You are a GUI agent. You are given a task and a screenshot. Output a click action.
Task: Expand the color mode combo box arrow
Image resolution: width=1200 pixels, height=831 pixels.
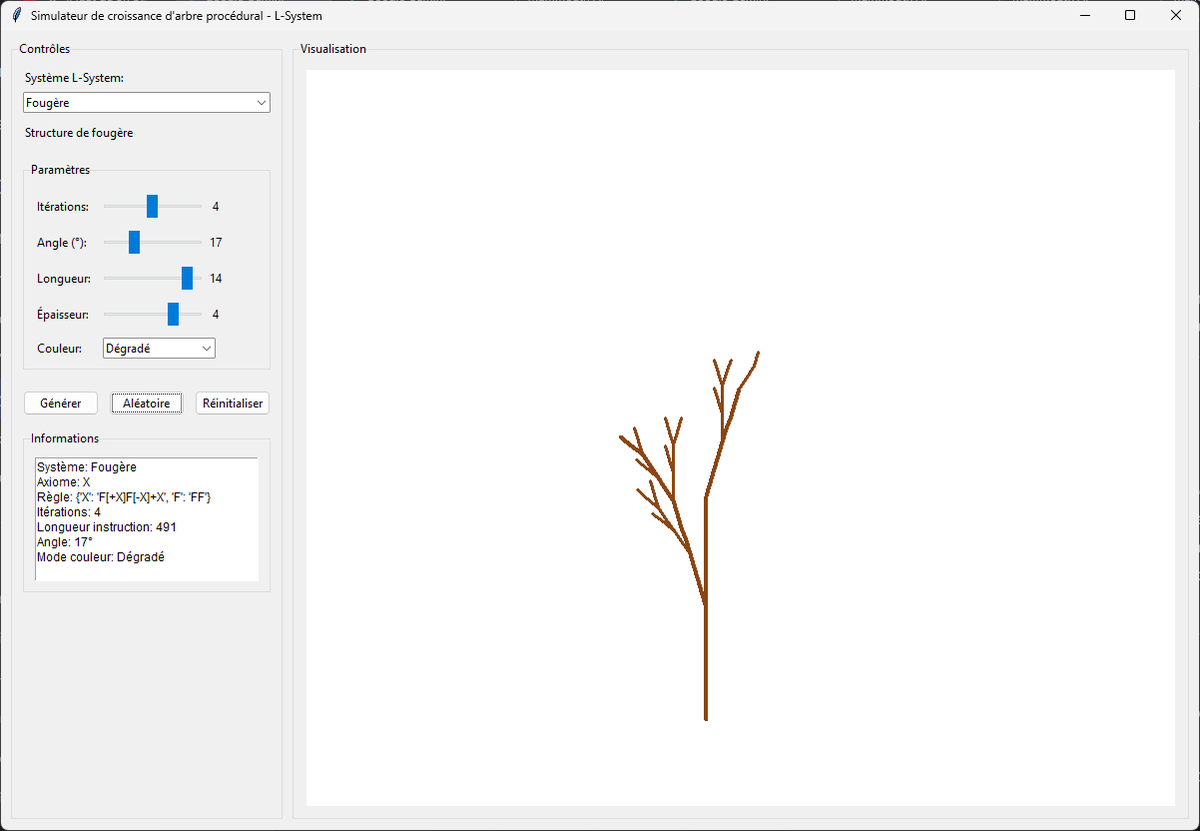point(207,348)
